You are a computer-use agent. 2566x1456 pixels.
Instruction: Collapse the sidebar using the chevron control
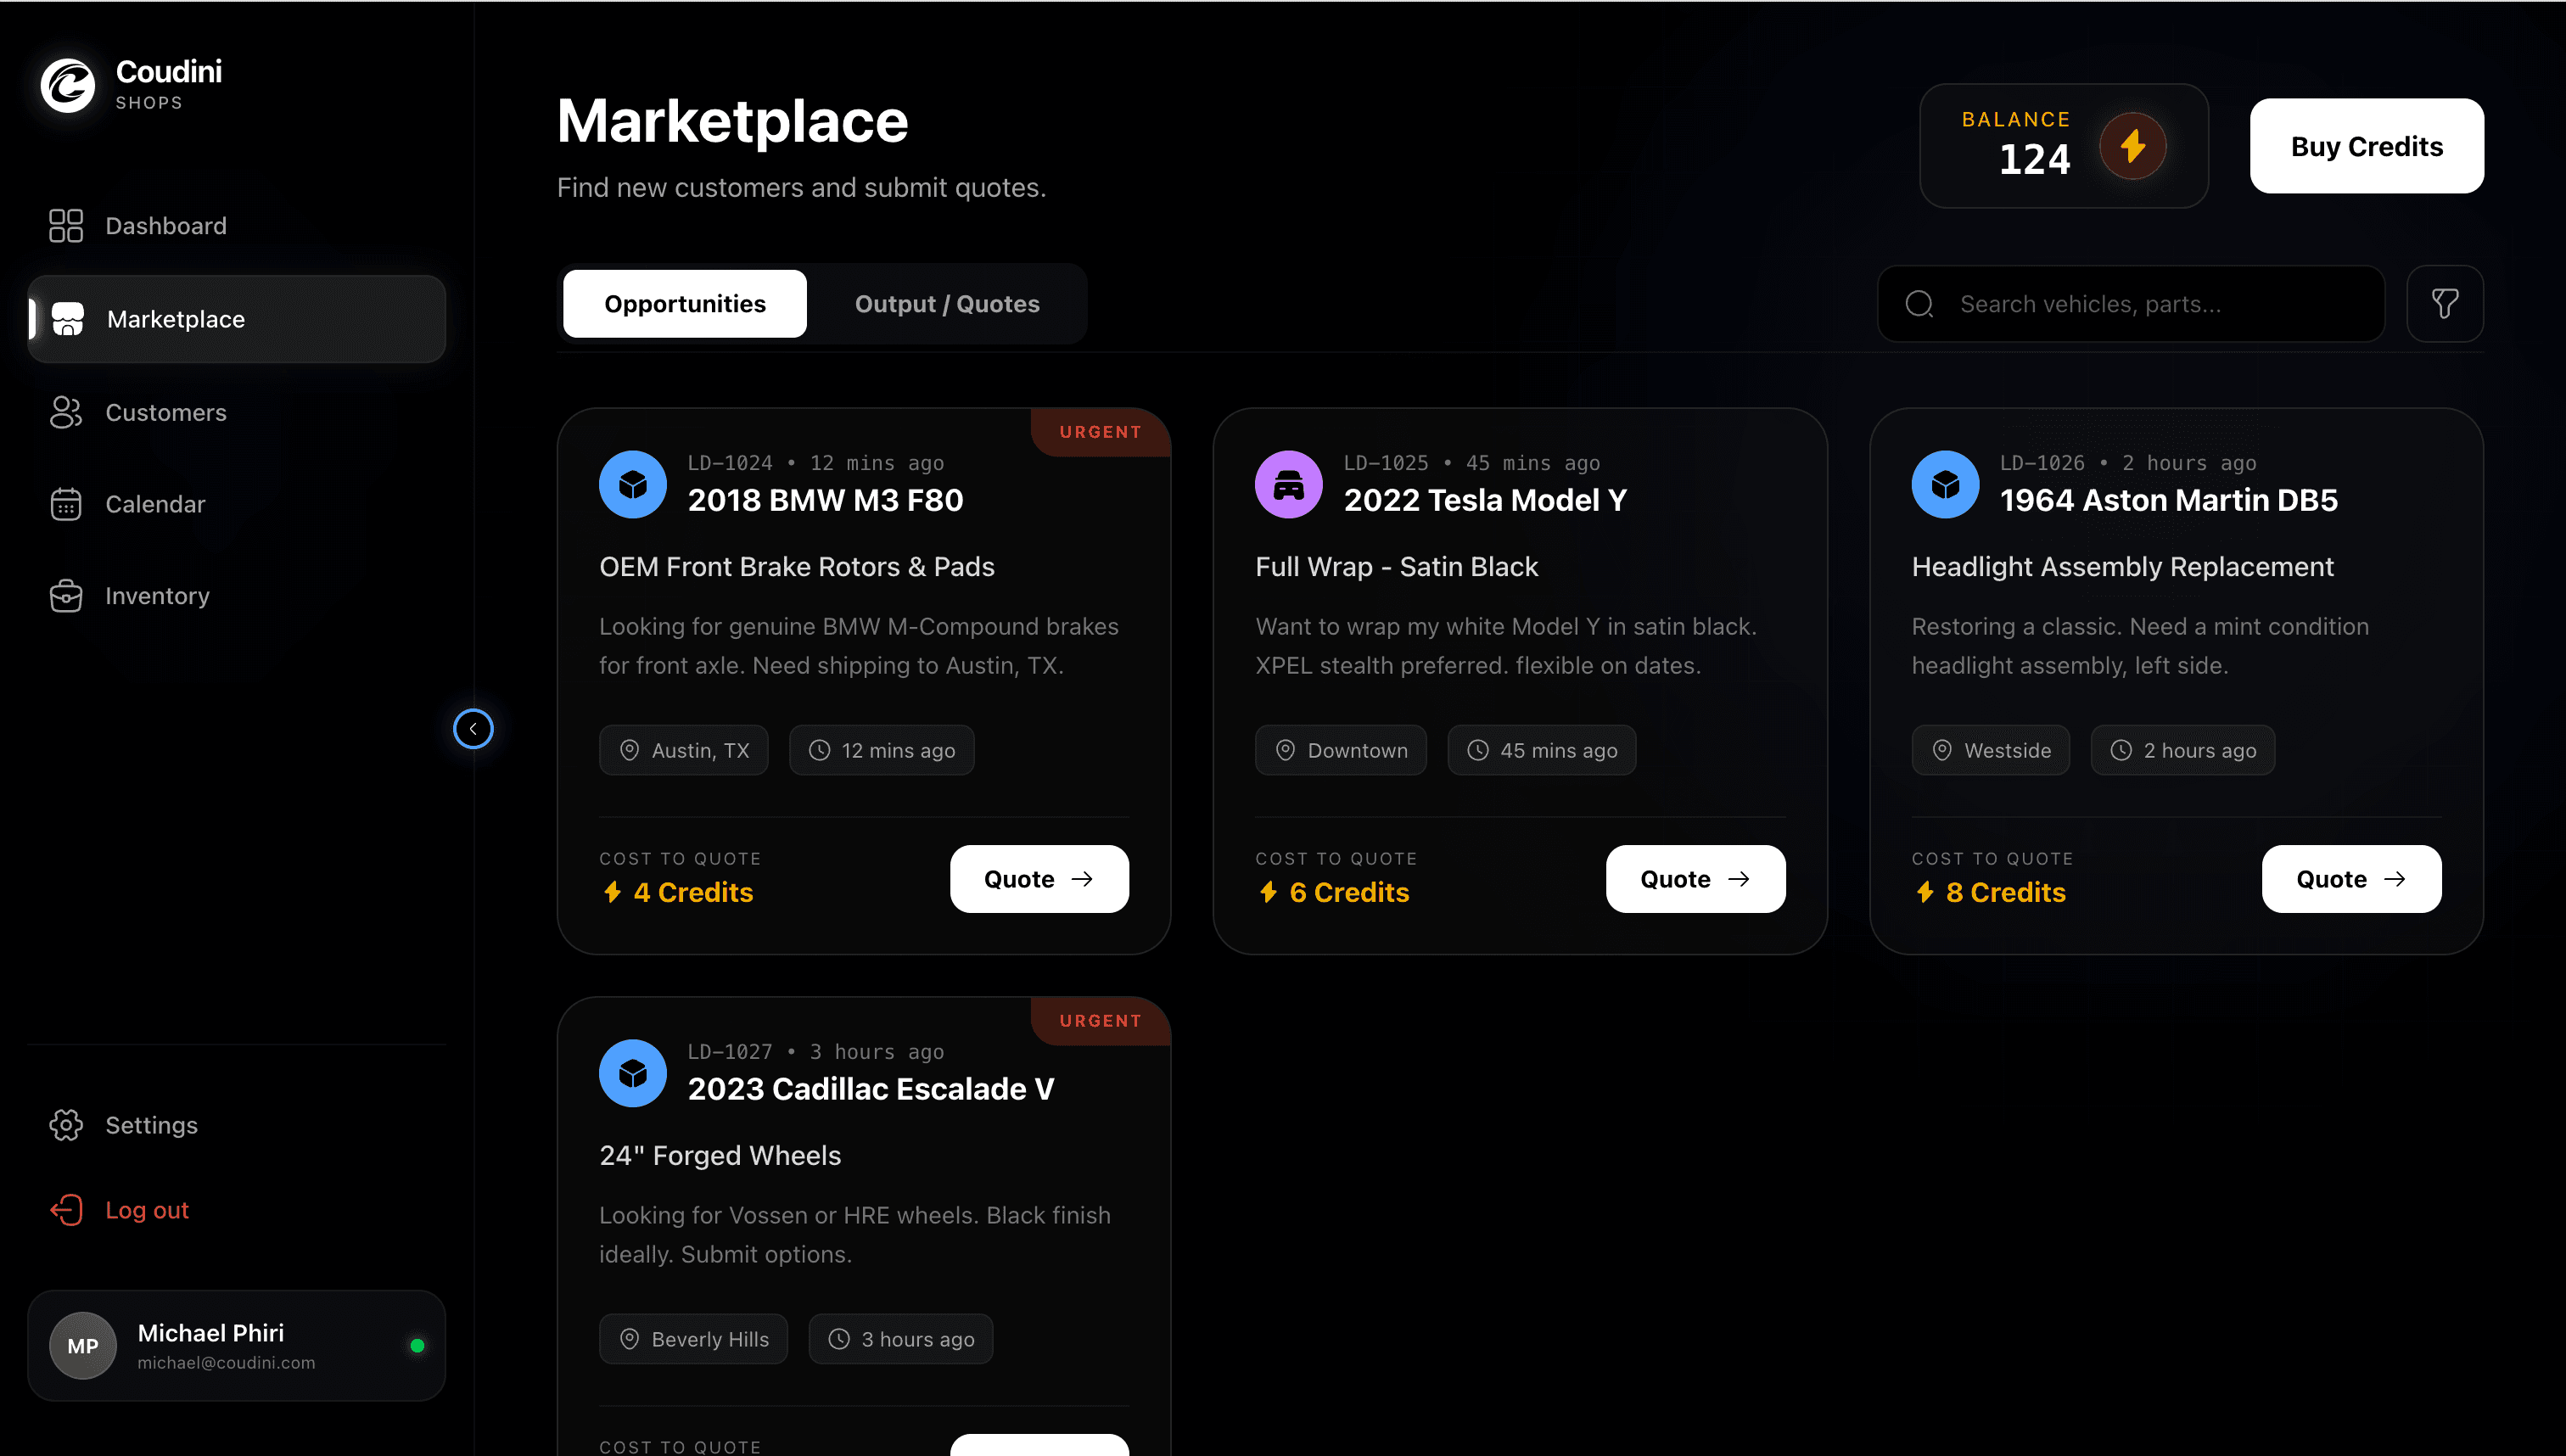[473, 729]
